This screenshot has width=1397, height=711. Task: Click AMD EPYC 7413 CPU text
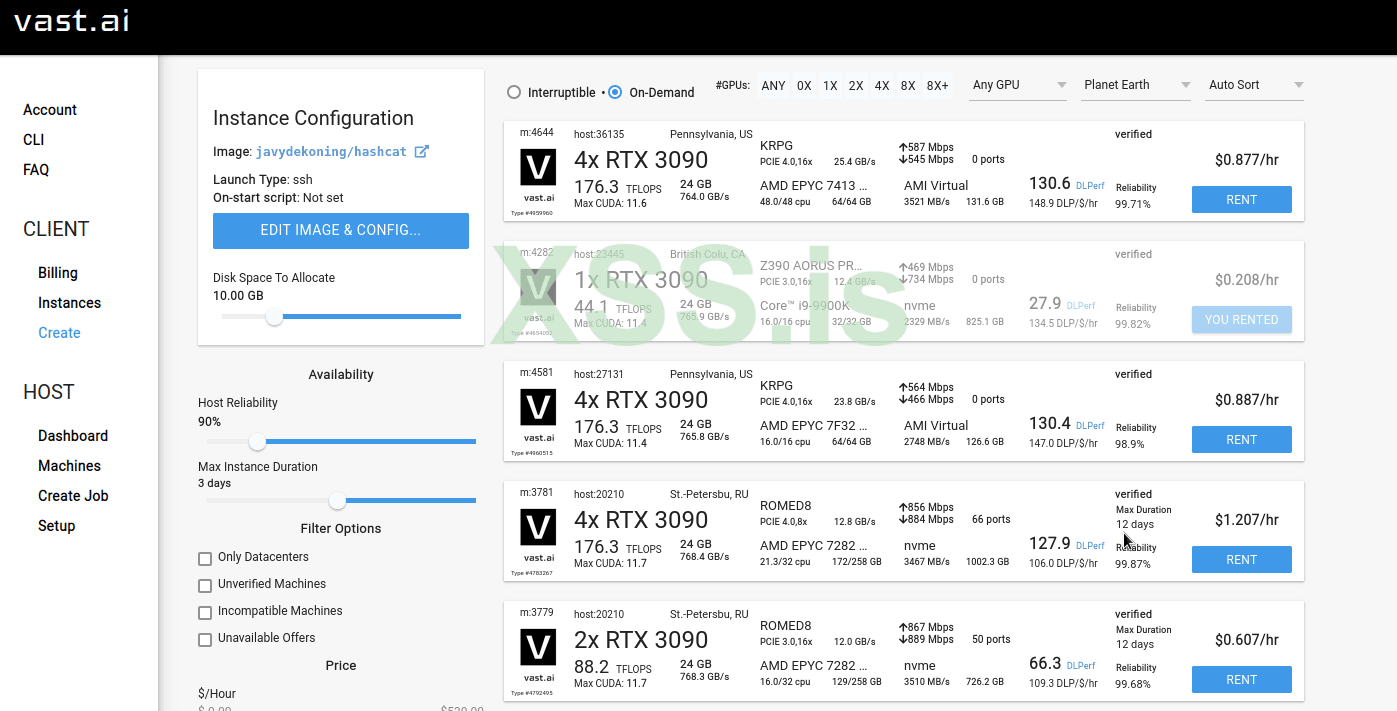point(814,186)
